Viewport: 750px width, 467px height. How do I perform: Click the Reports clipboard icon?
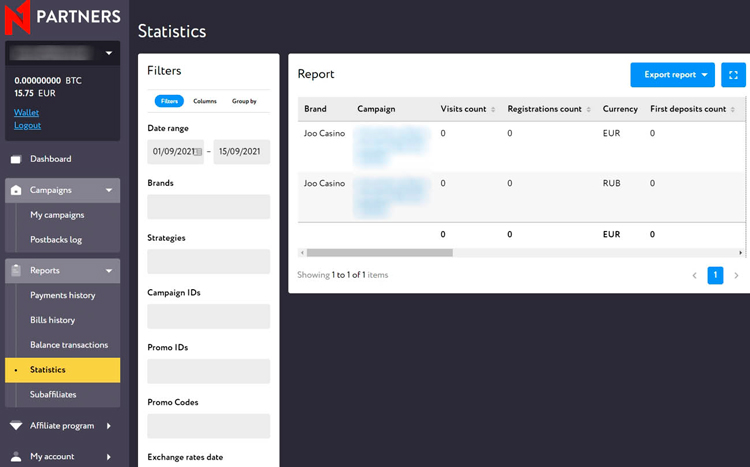point(16,270)
